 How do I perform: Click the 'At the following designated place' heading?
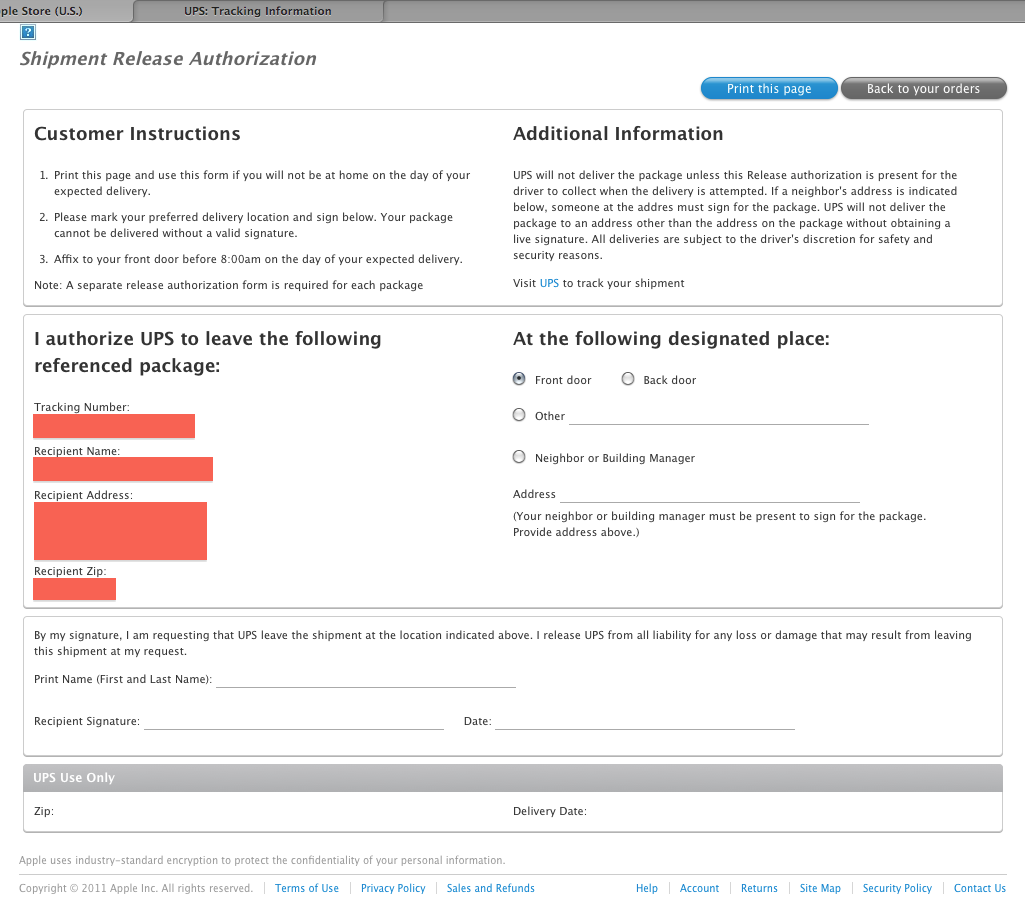coord(671,339)
